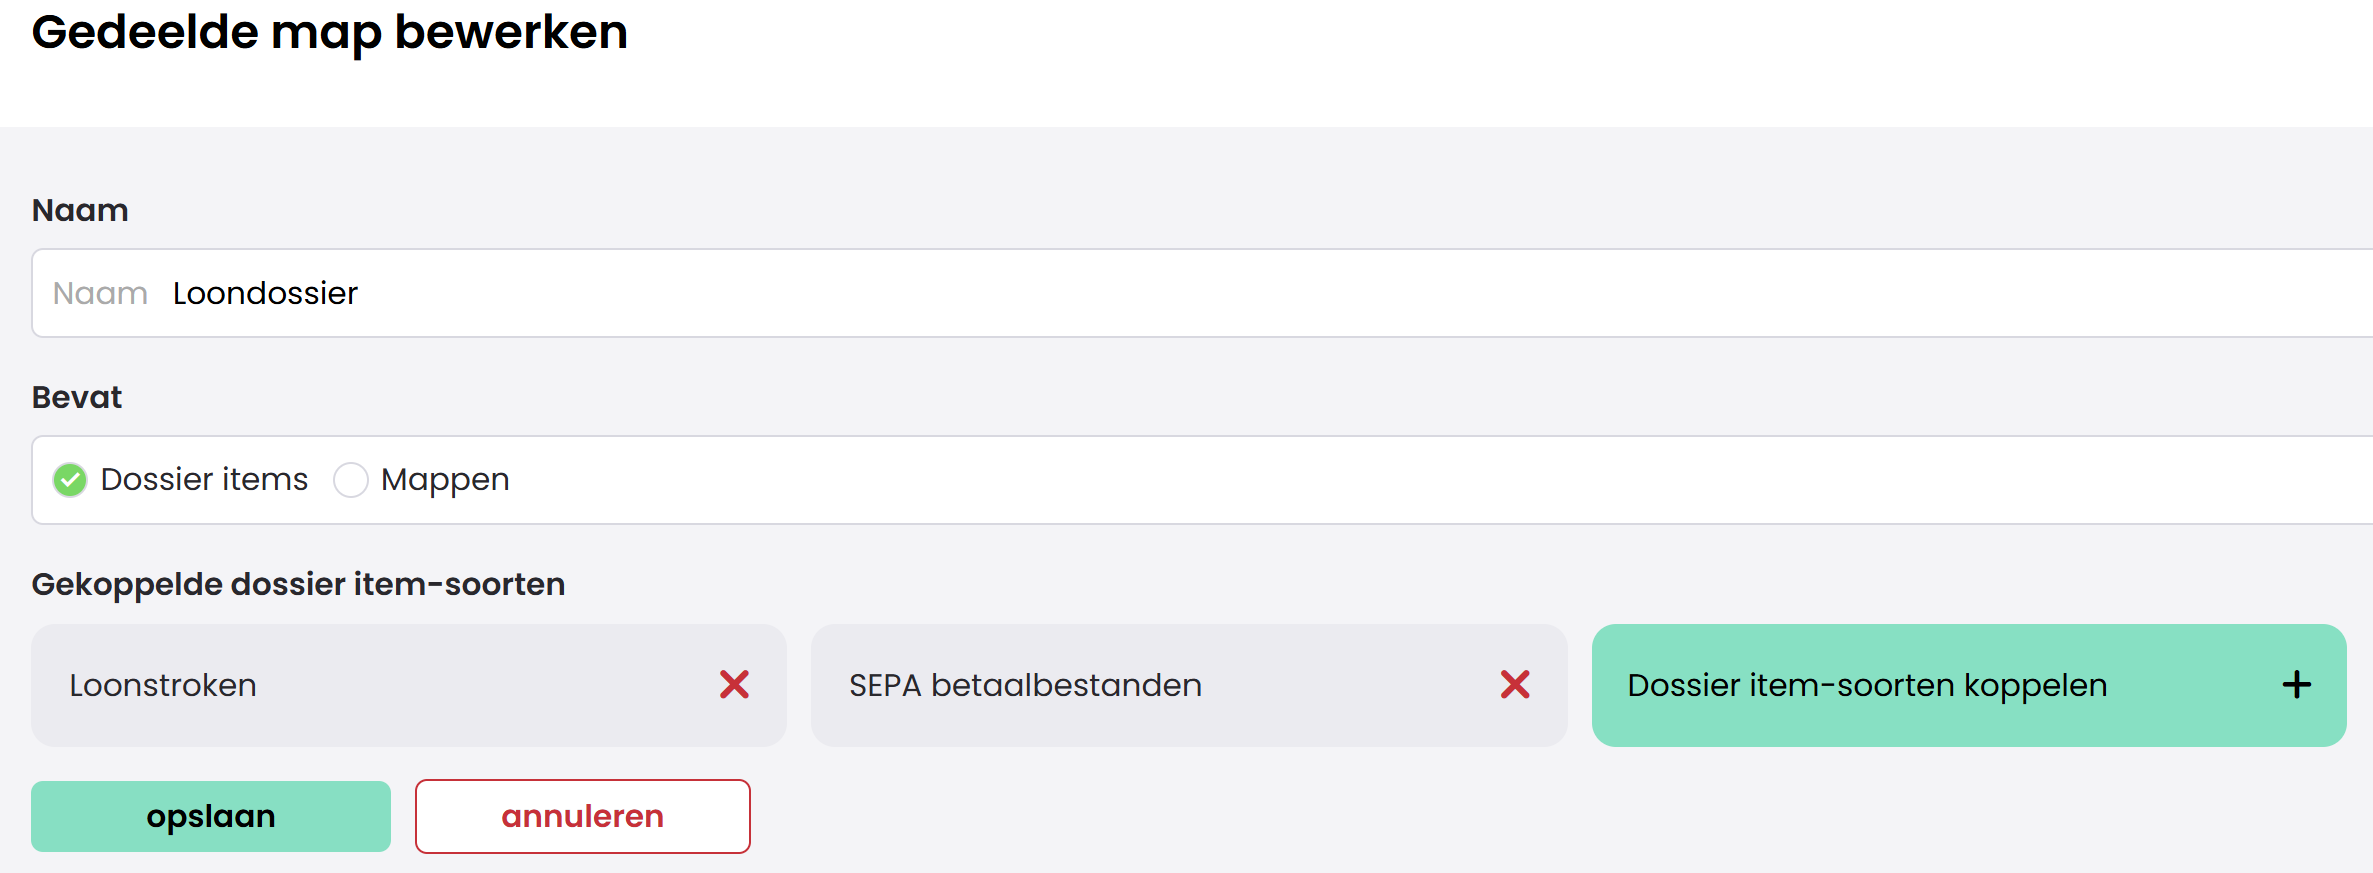Enable Mappen under the Bevat section
This screenshot has height=873, width=2373.
click(x=351, y=480)
